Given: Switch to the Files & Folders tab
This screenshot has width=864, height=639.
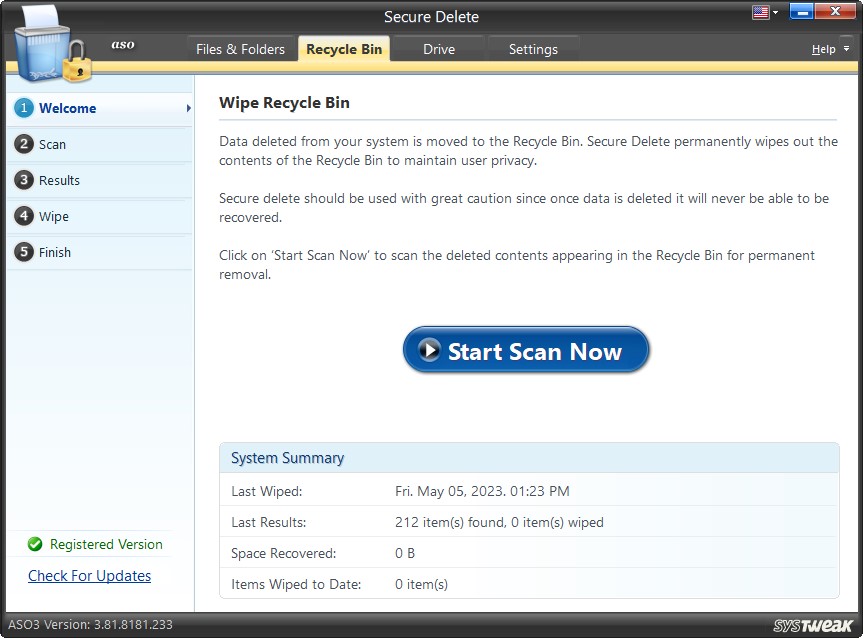Looking at the screenshot, I should pos(241,48).
